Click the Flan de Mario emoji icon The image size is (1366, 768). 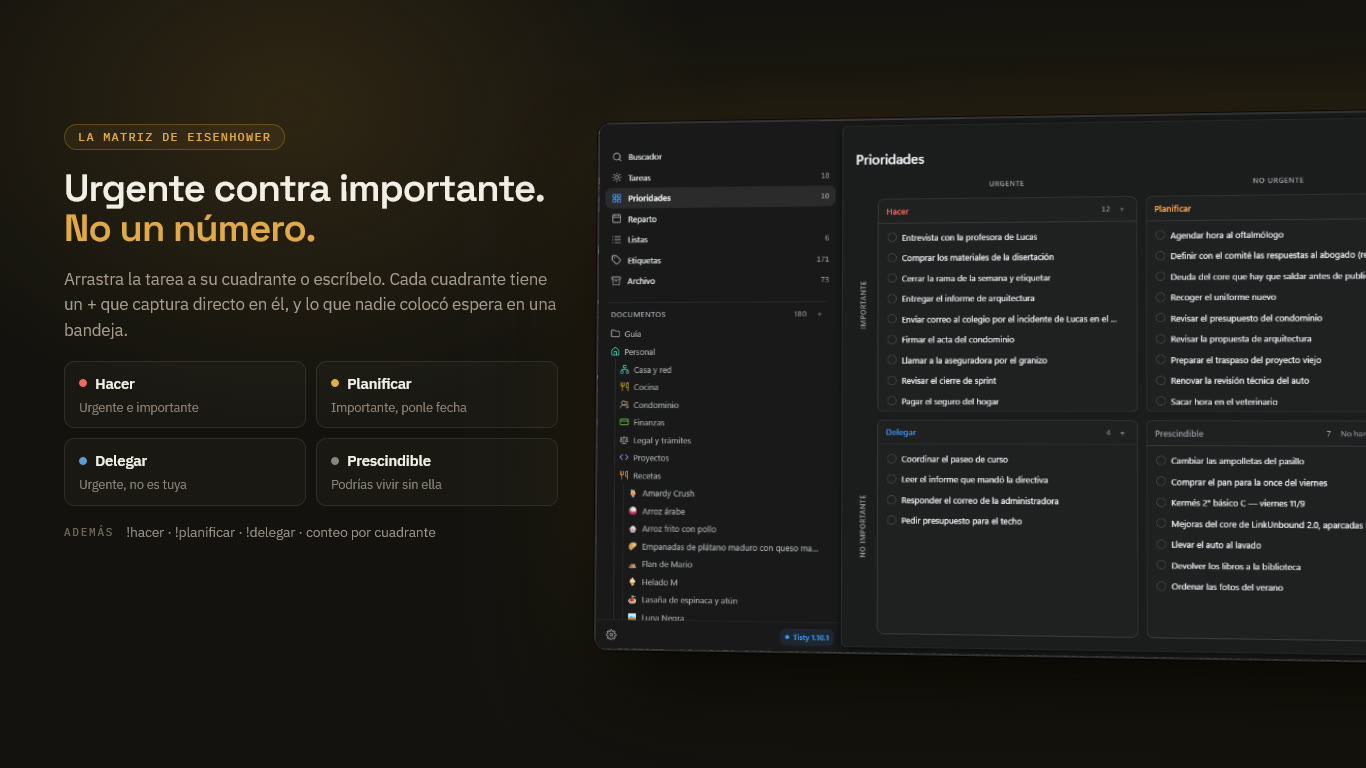pyautogui.click(x=632, y=564)
